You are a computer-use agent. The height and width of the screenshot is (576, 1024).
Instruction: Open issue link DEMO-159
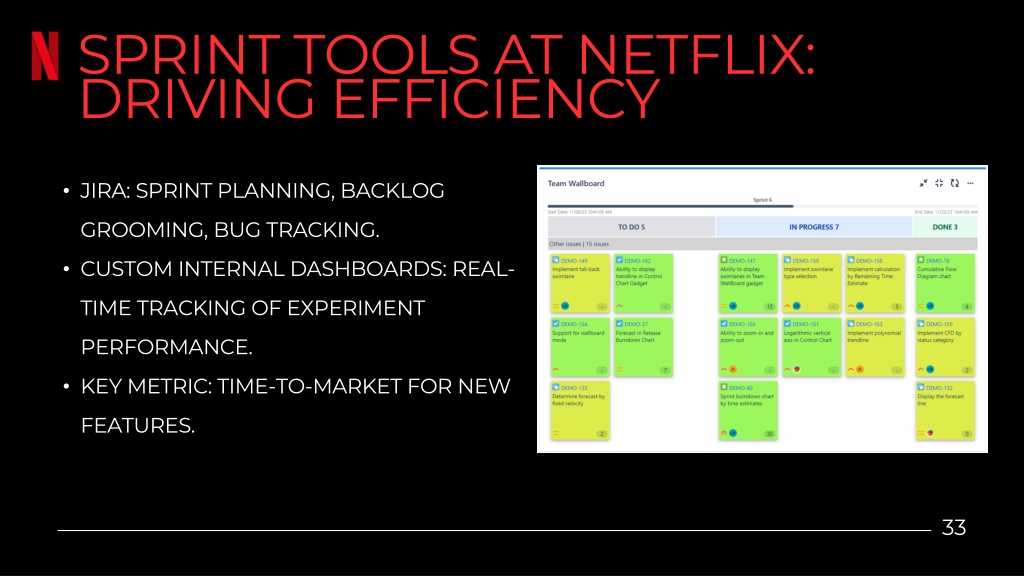tap(939, 324)
